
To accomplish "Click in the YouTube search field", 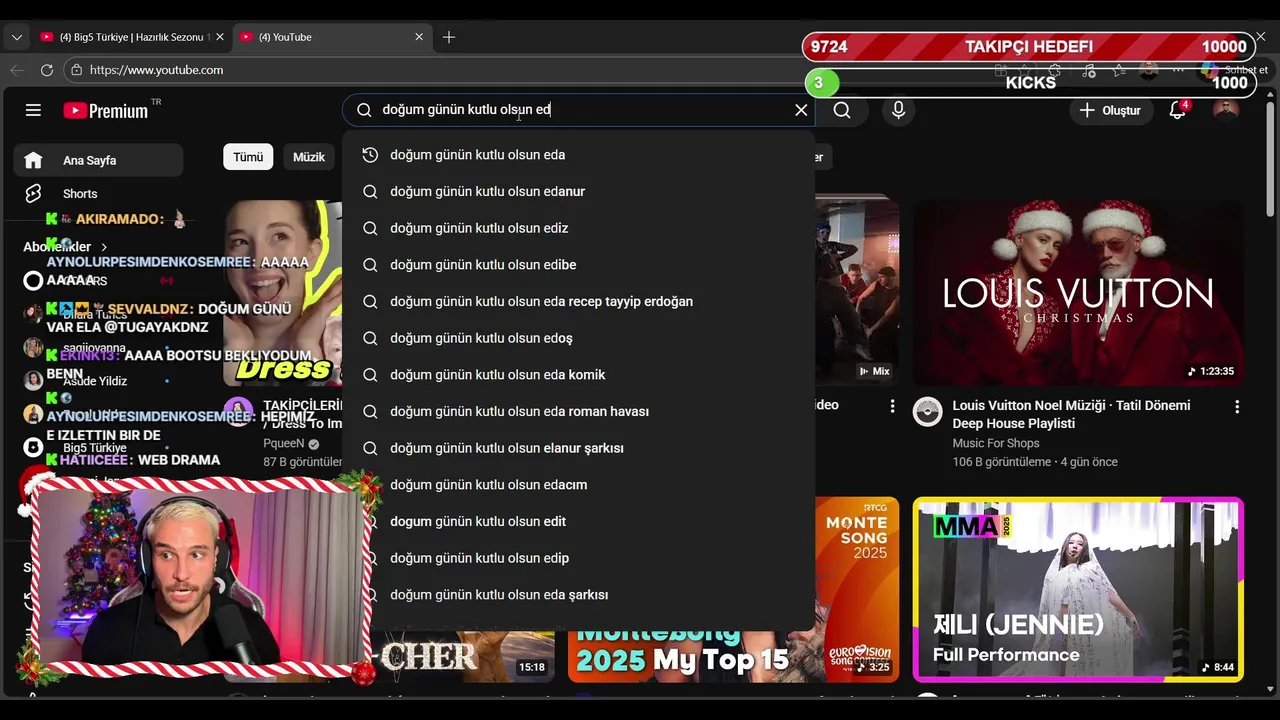I will pos(580,110).
